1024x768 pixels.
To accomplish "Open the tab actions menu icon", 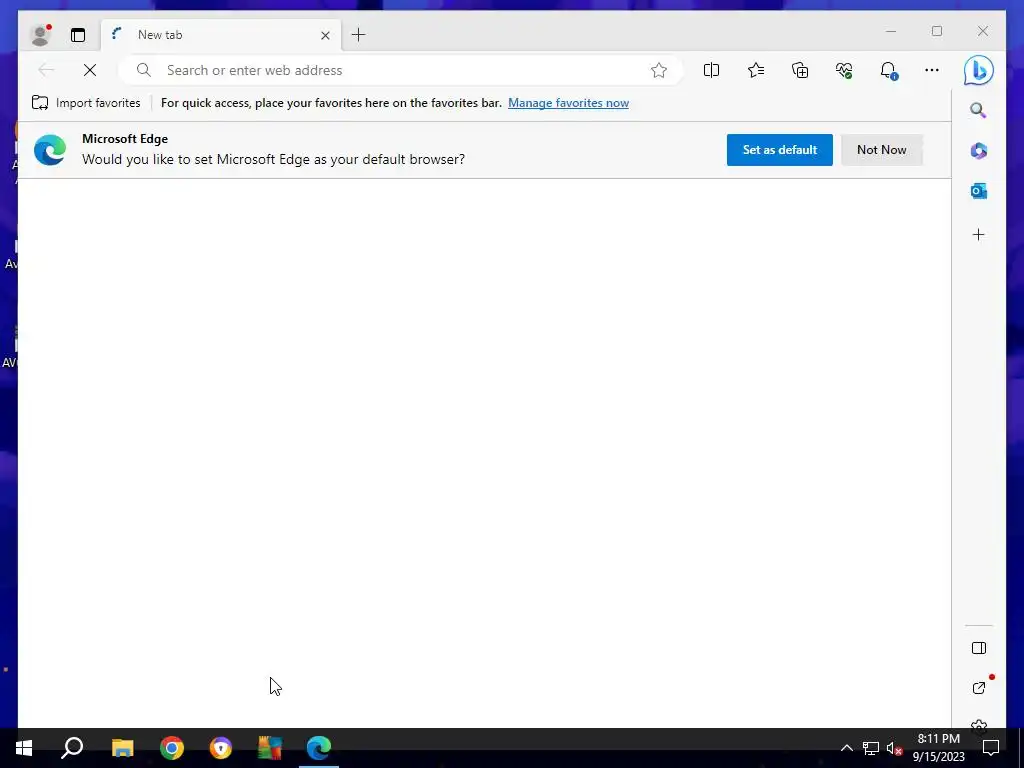I will pyautogui.click(x=78, y=35).
